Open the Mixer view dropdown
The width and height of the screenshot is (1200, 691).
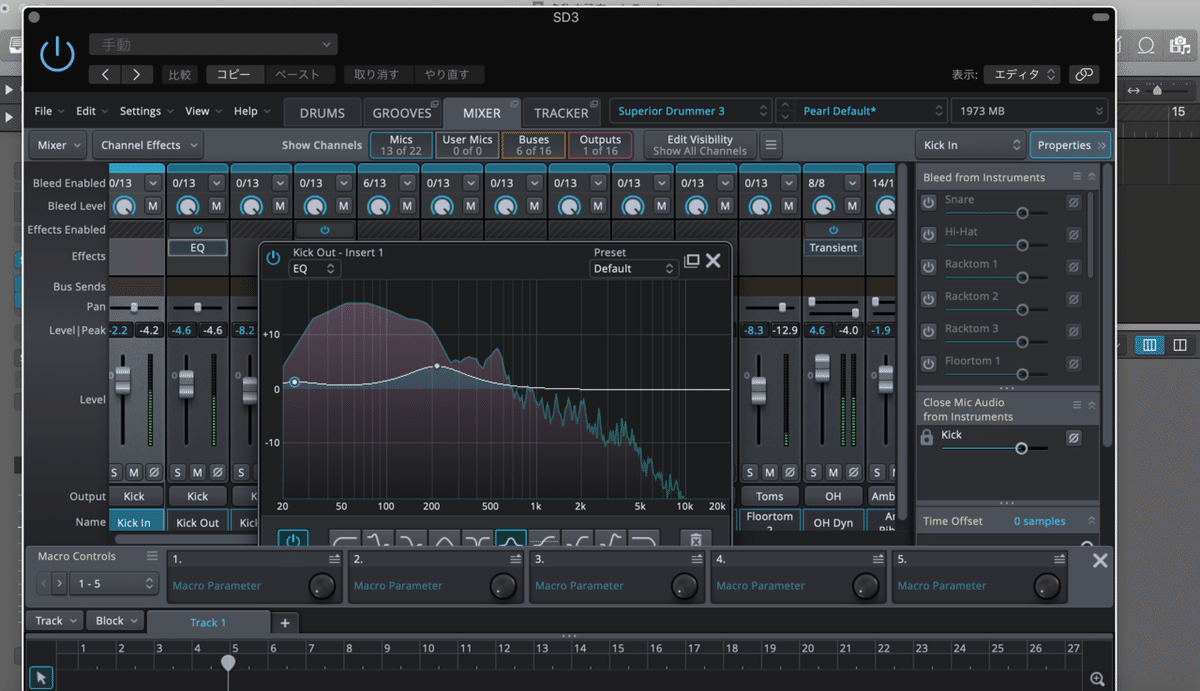(57, 145)
